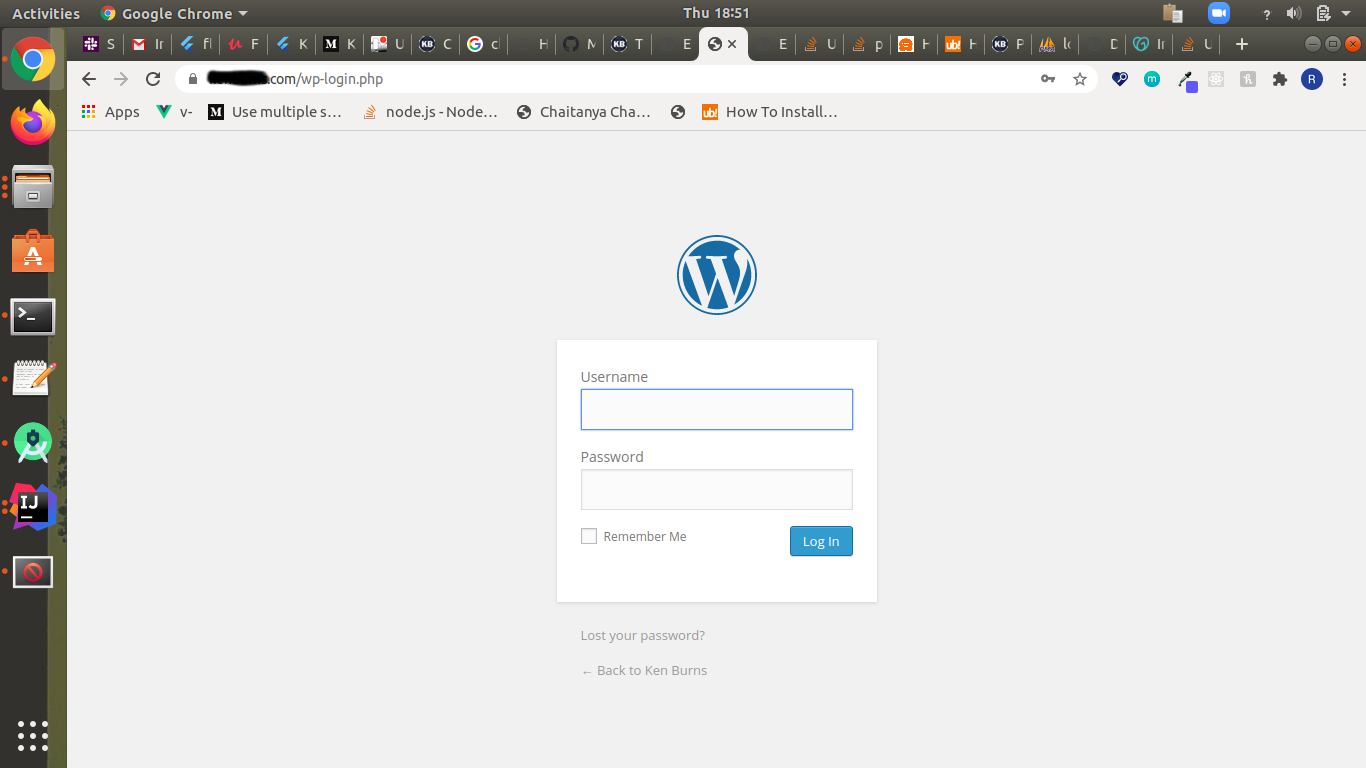Click the browser forward arrow

coord(121,79)
